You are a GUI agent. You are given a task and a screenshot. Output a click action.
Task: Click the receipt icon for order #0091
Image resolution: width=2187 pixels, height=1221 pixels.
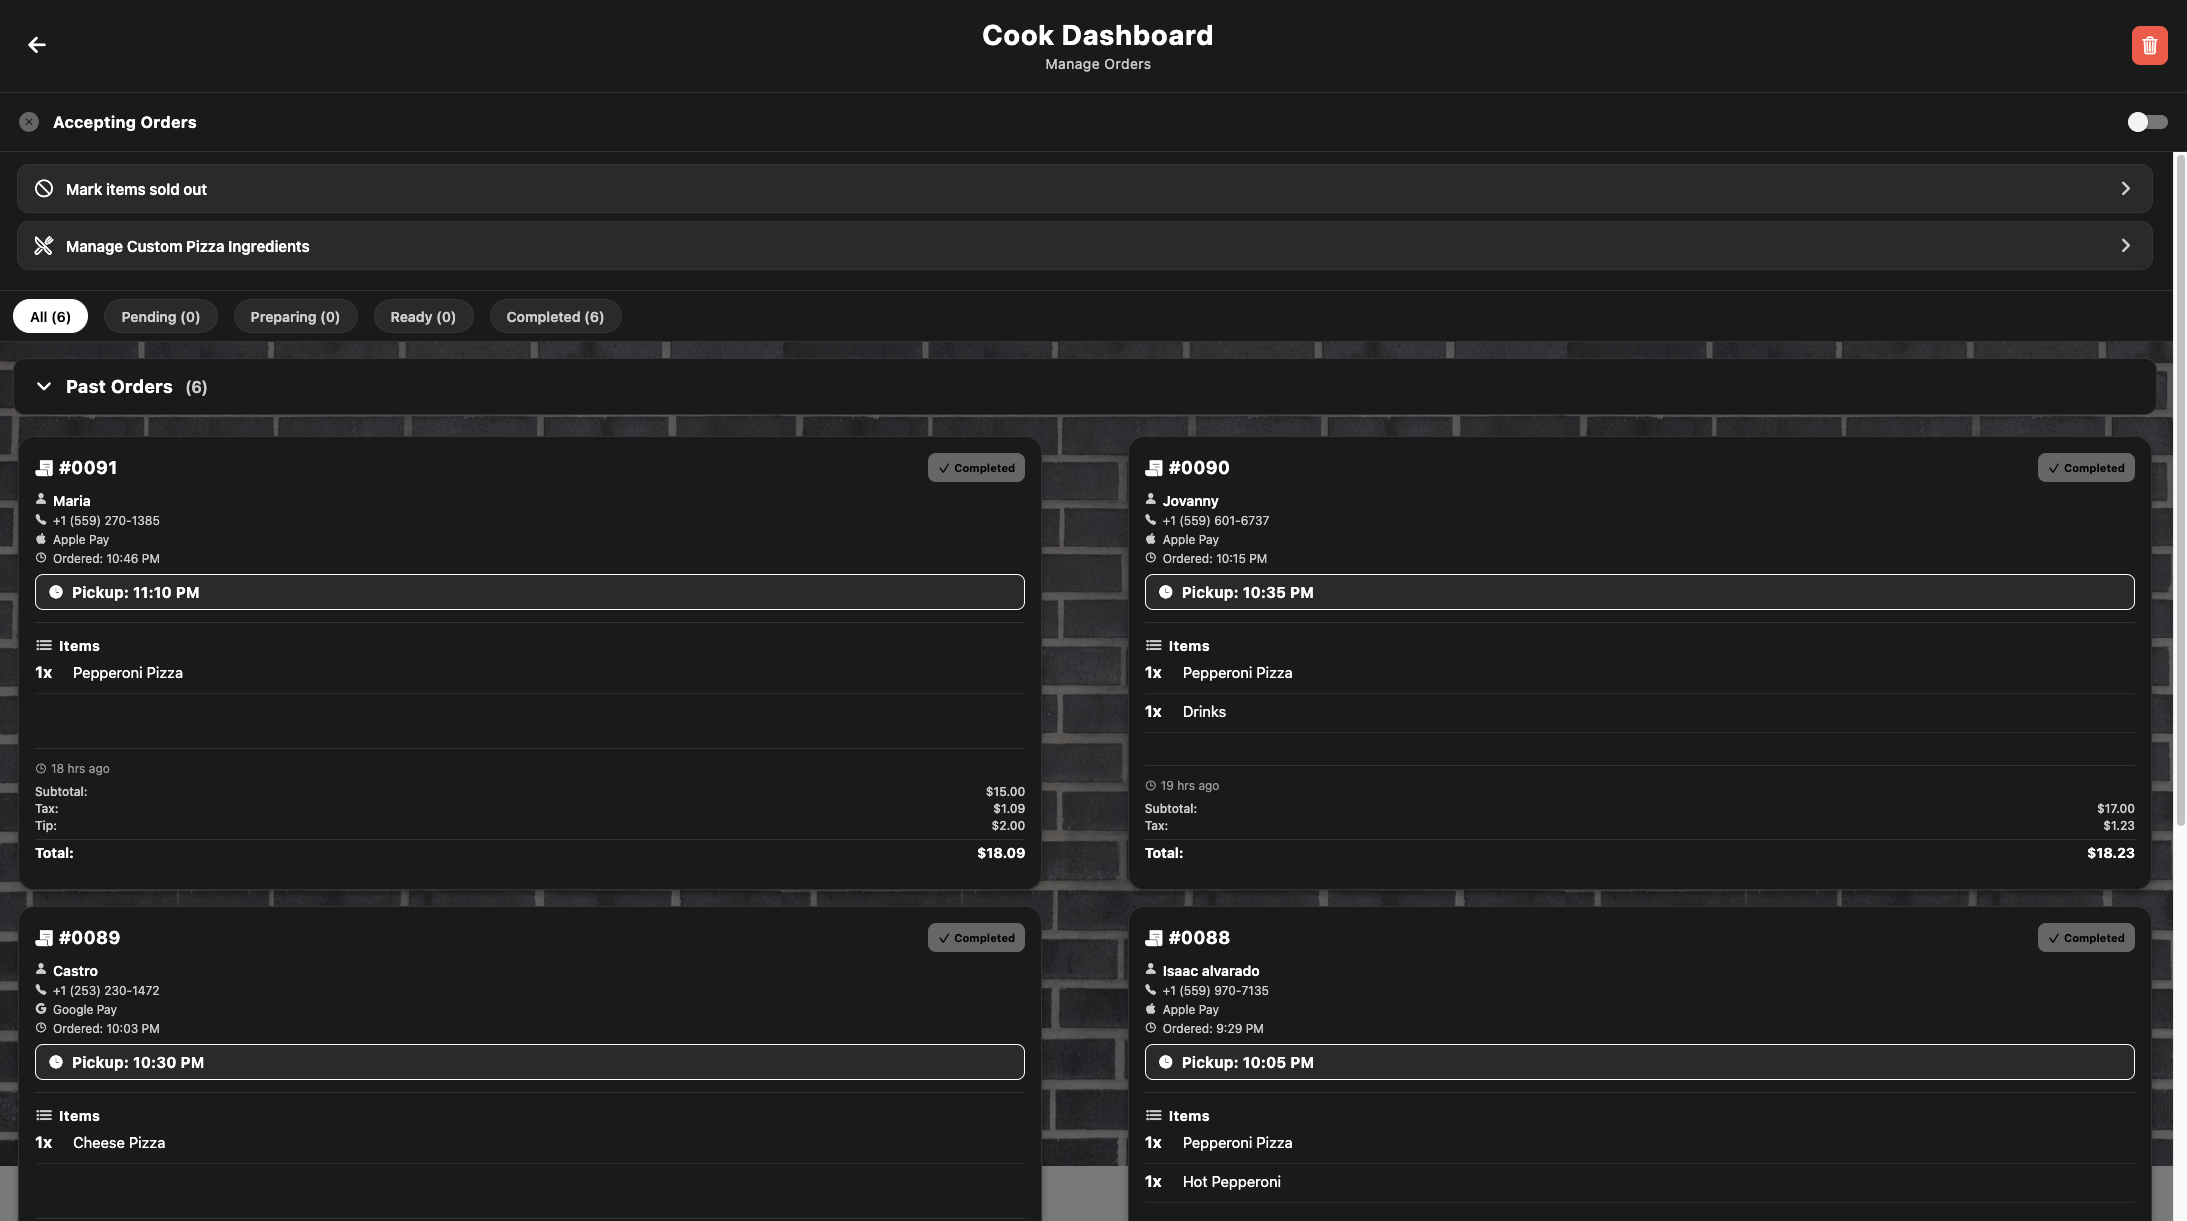(44, 468)
